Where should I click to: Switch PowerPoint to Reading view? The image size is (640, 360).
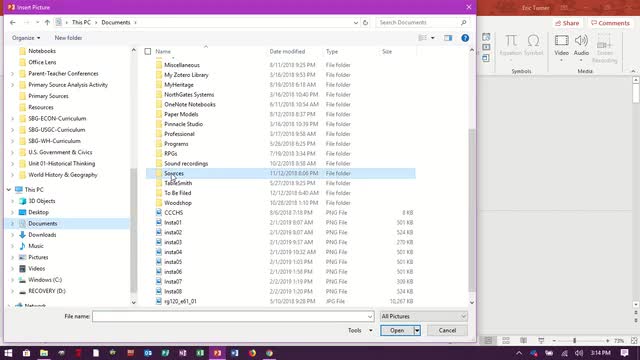tap(523, 340)
